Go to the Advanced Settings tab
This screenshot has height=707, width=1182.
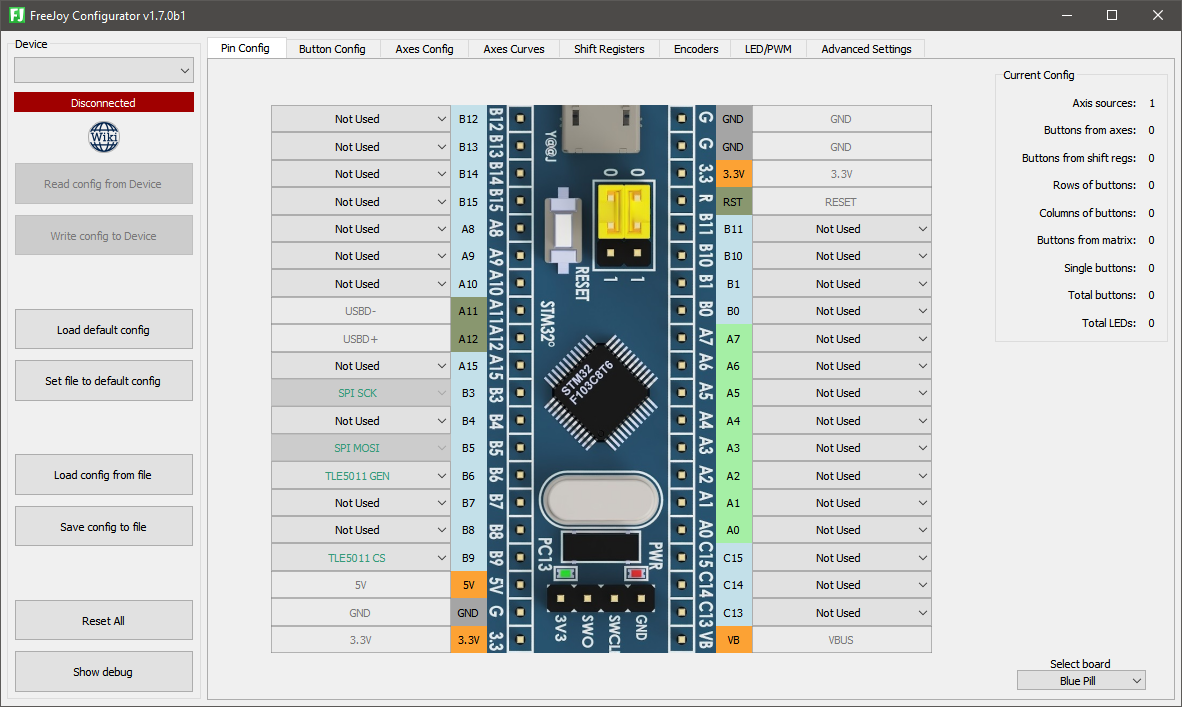[x=866, y=49]
